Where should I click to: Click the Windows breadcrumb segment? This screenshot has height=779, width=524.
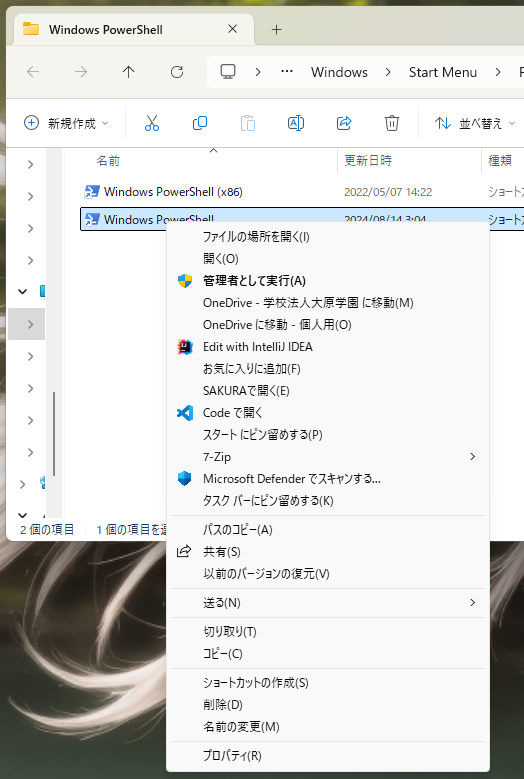point(339,72)
